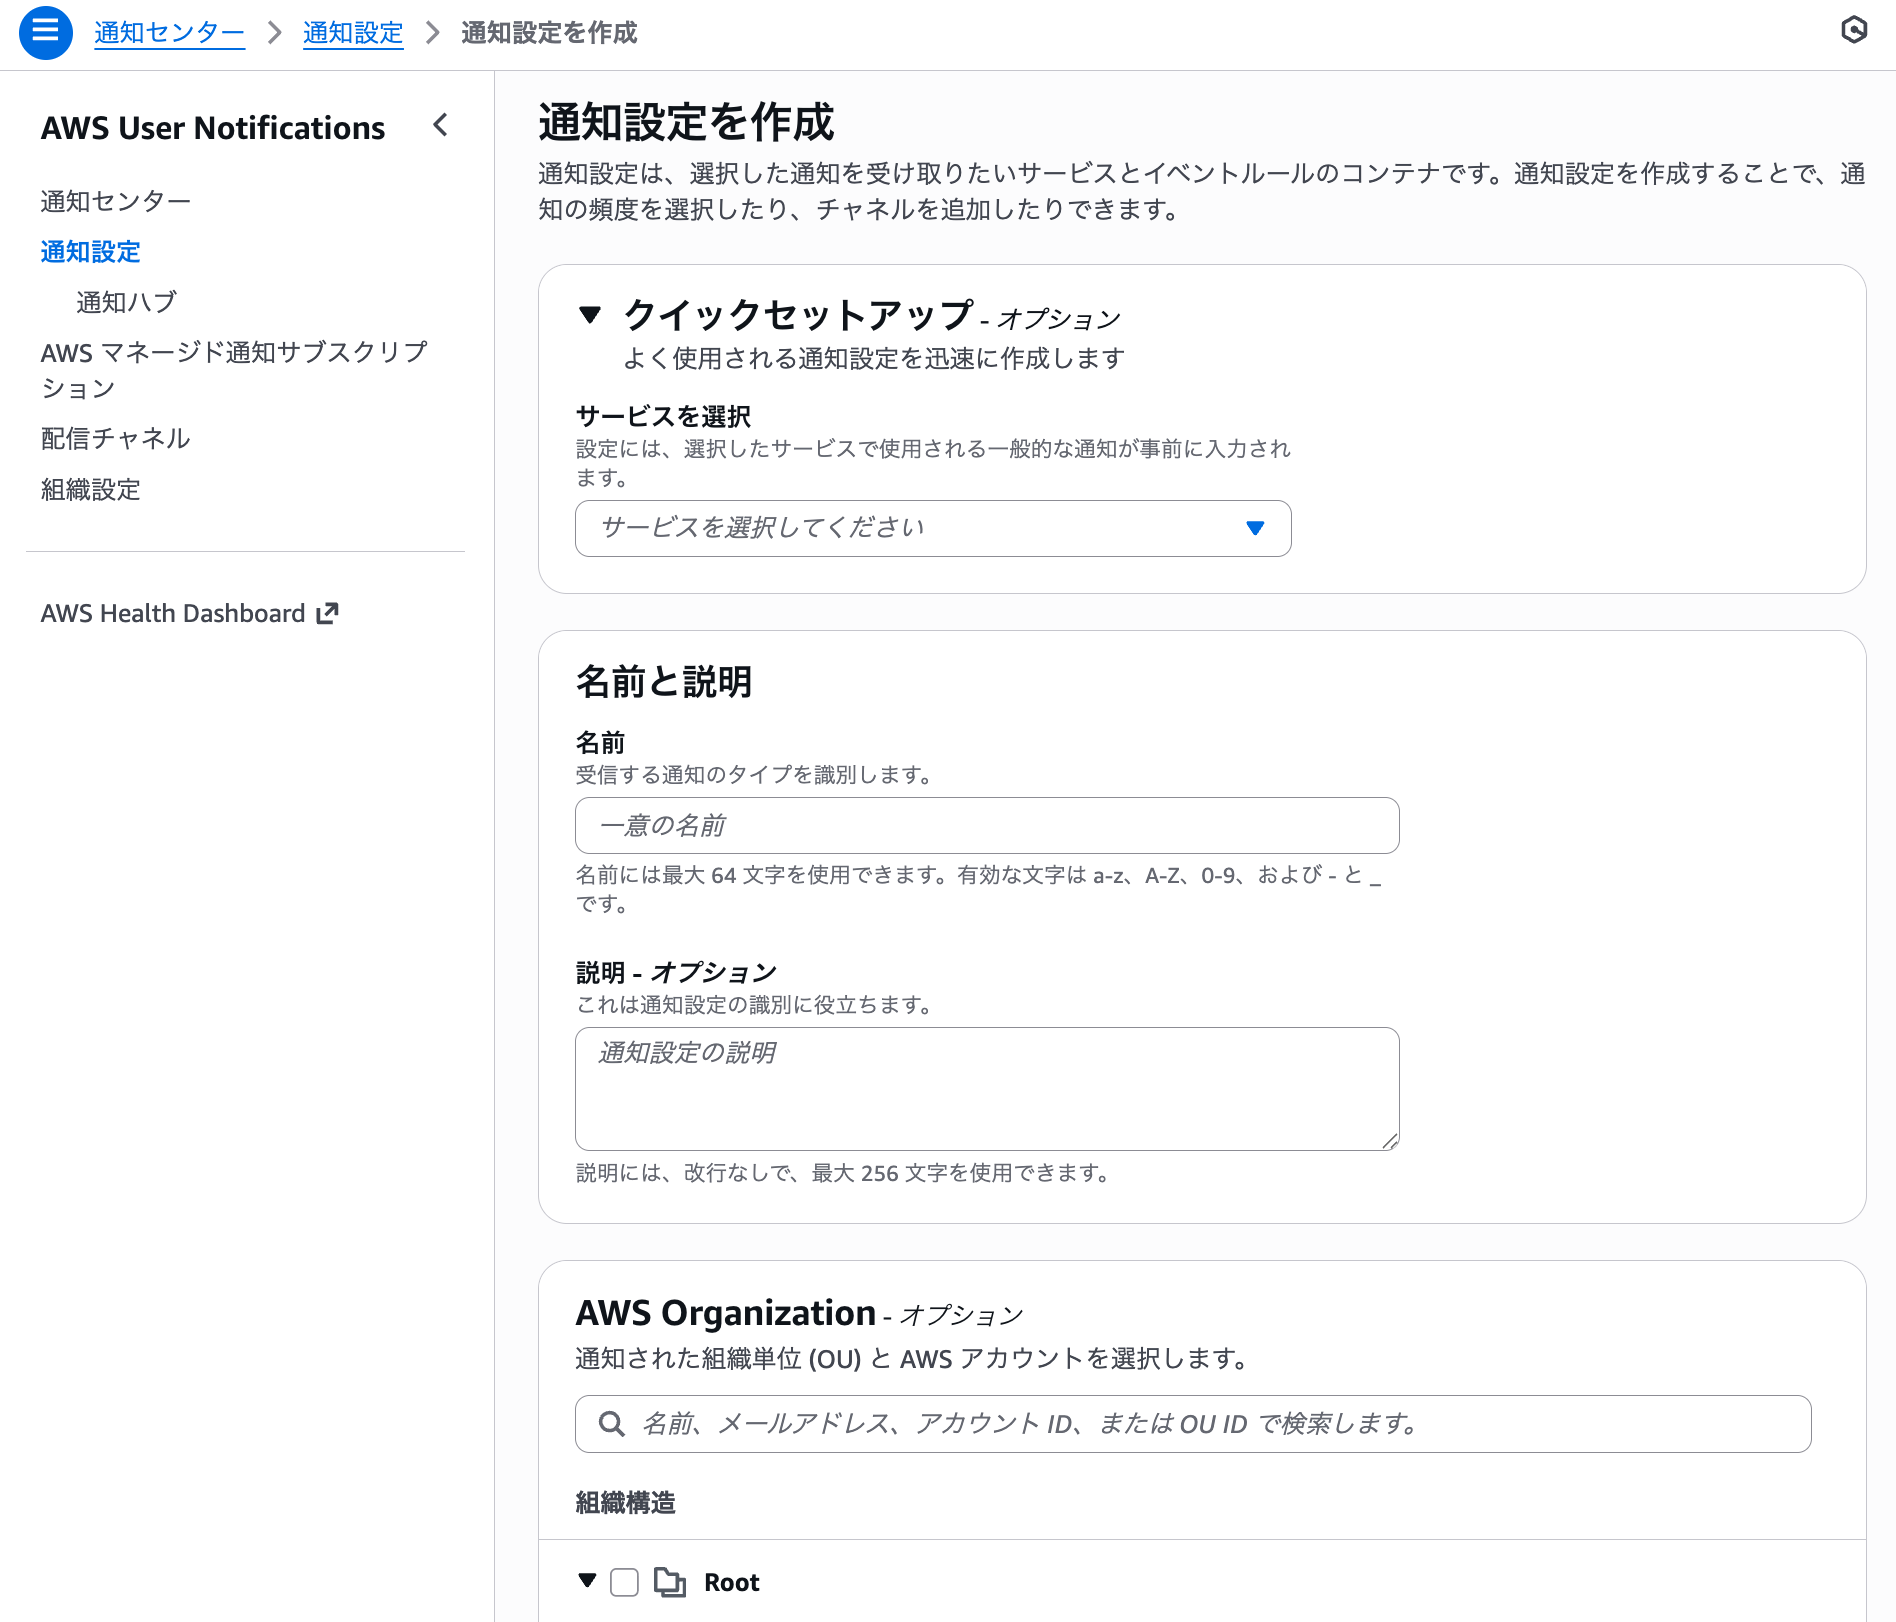1896x1622 pixels.
Task: Click the notifications hexagon icon top right
Action: [1855, 30]
